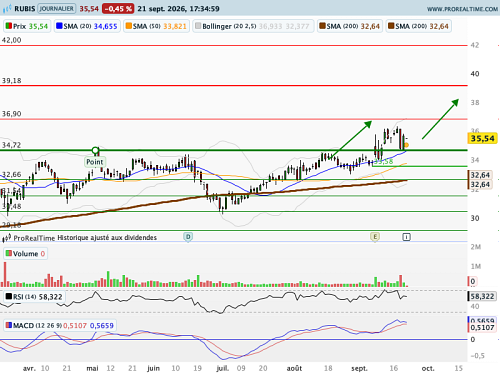Screen dimensions: 500x375
Task: Click the août month label on time axis
Action: (294, 368)
